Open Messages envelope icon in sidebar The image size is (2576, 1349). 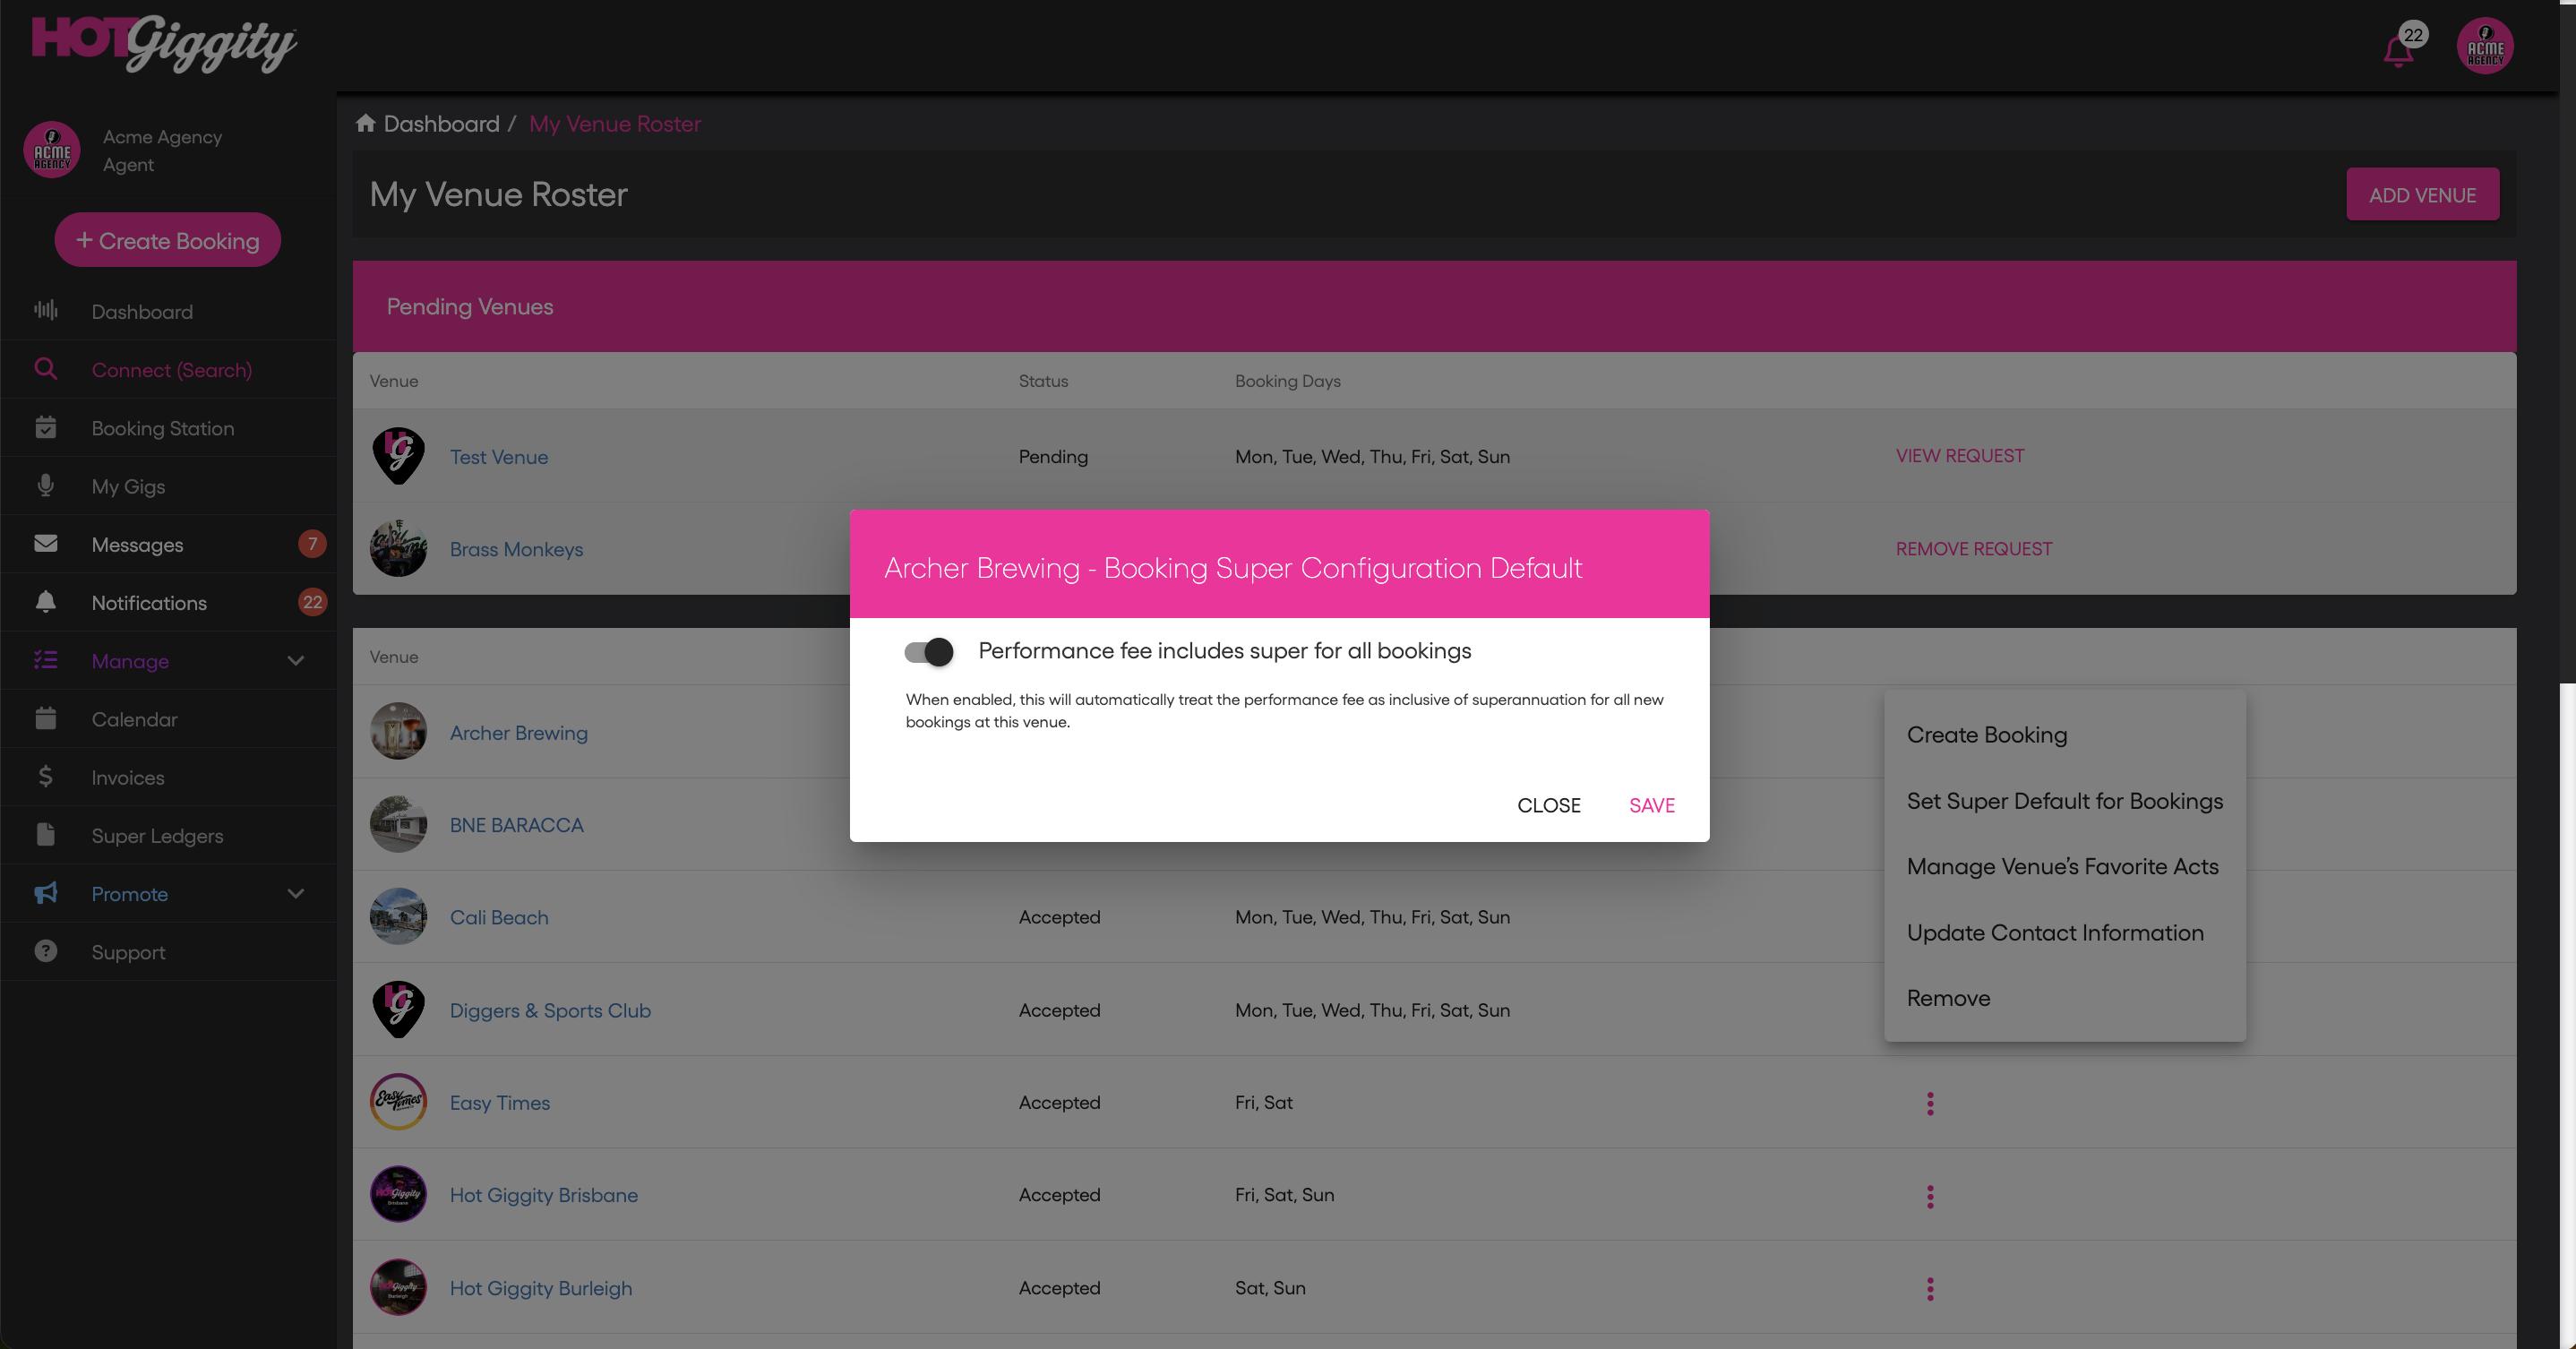[x=45, y=544]
